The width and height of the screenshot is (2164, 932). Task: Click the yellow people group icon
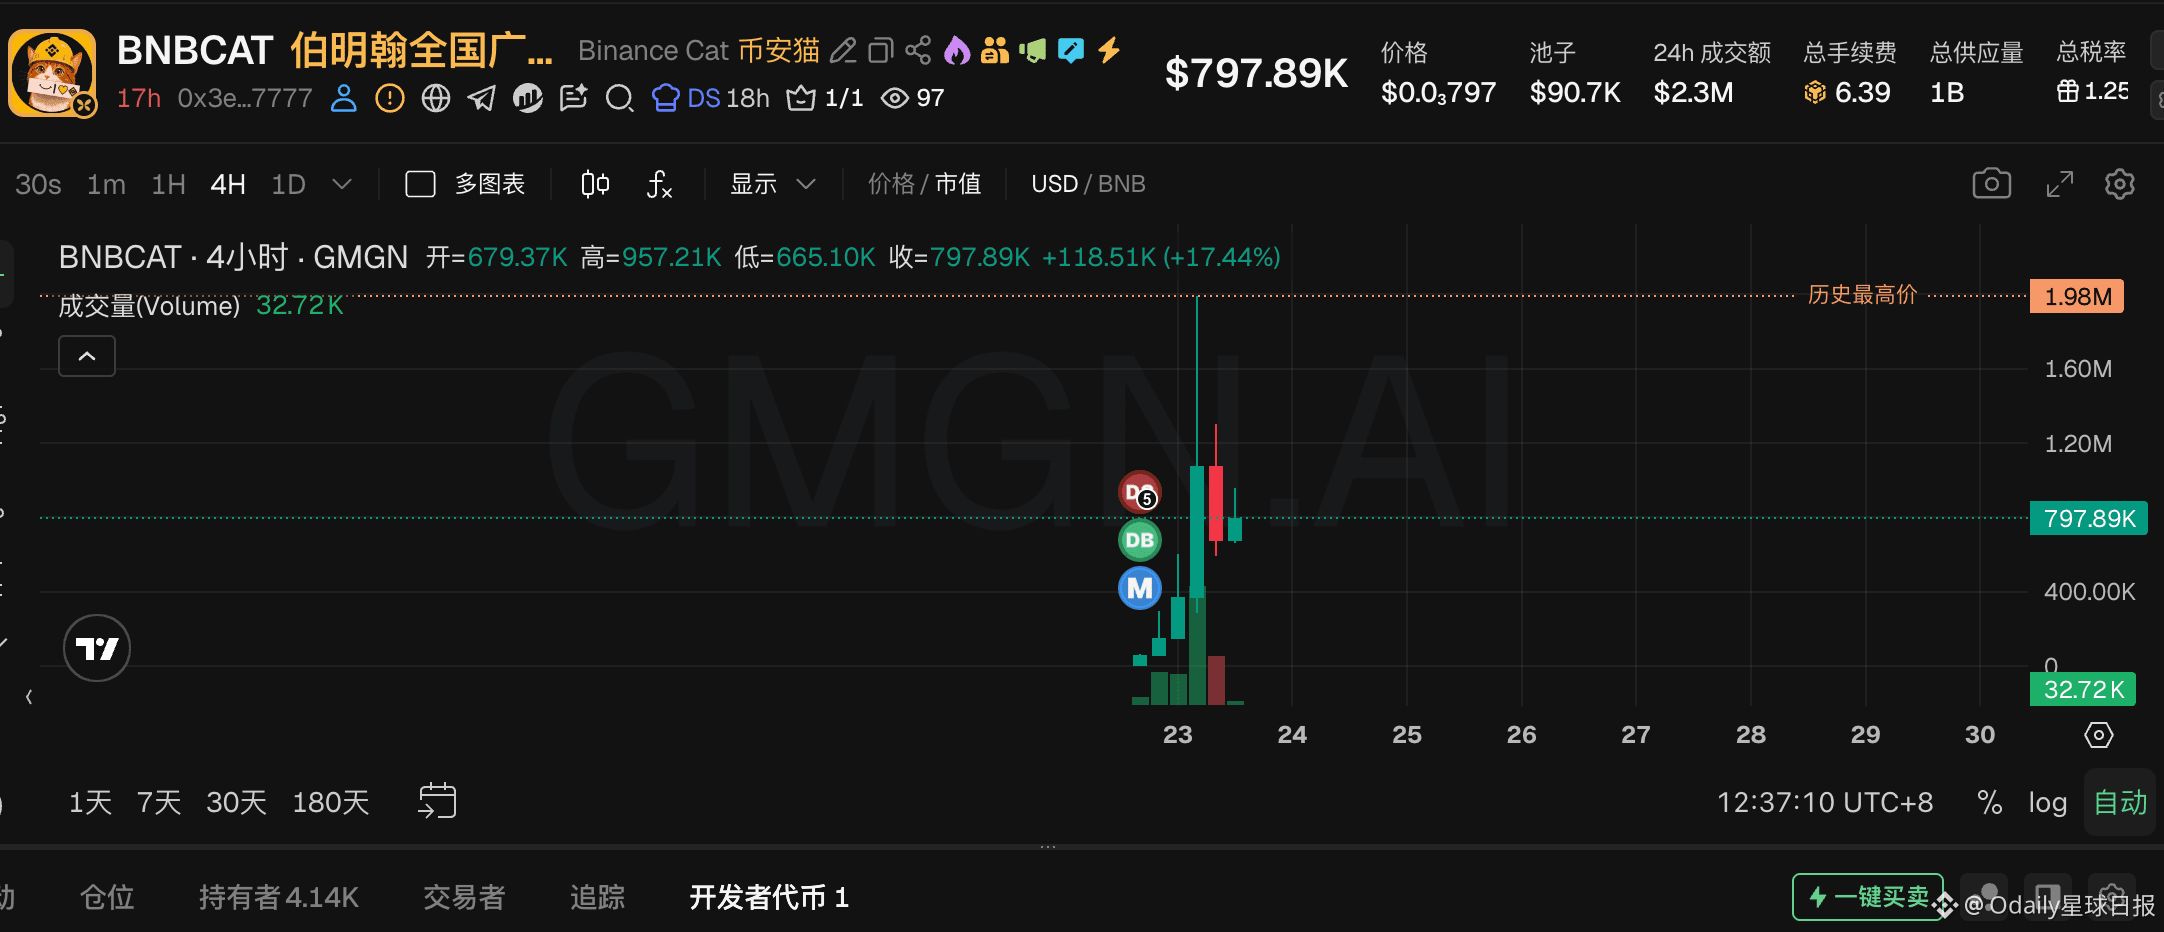point(995,50)
